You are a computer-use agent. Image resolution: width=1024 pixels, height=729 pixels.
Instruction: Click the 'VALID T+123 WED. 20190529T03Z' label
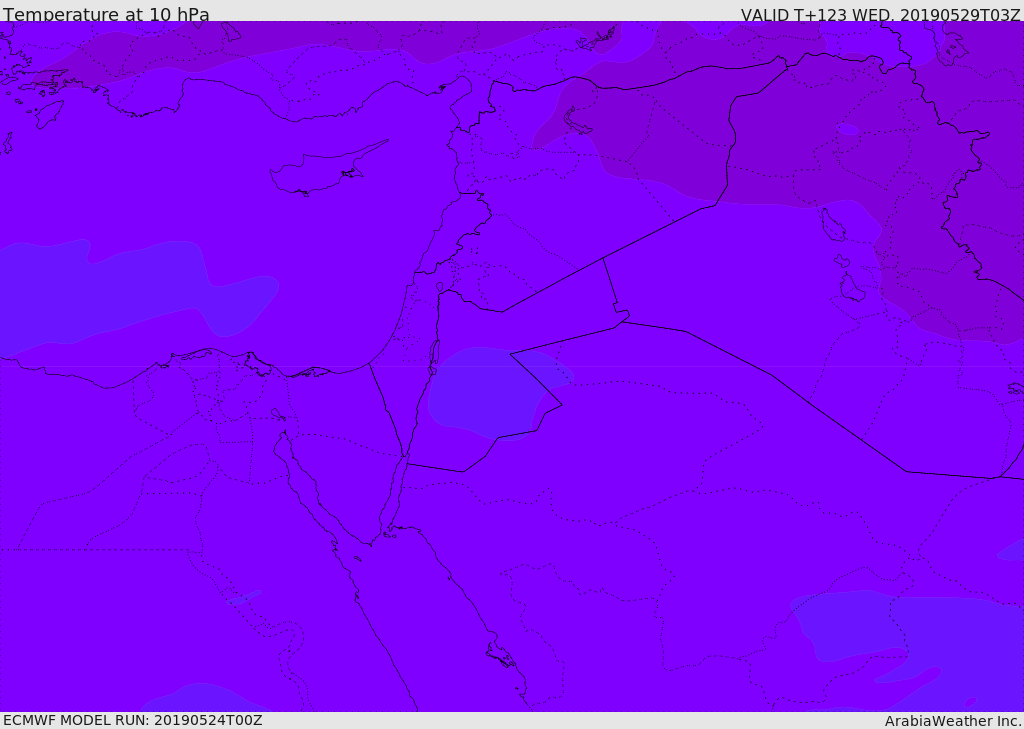880,14
